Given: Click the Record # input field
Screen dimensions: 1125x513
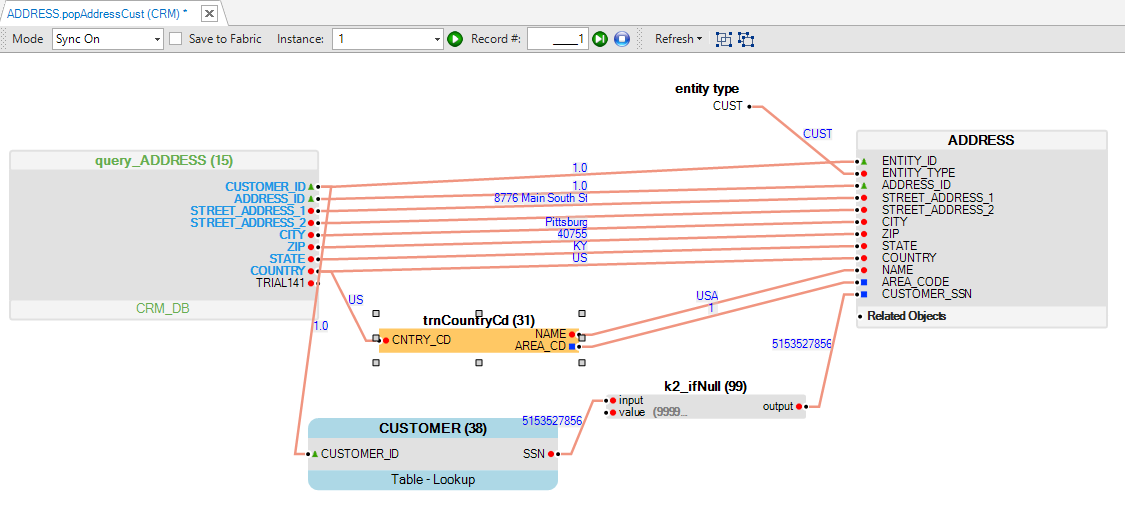Looking at the screenshot, I should (557, 39).
